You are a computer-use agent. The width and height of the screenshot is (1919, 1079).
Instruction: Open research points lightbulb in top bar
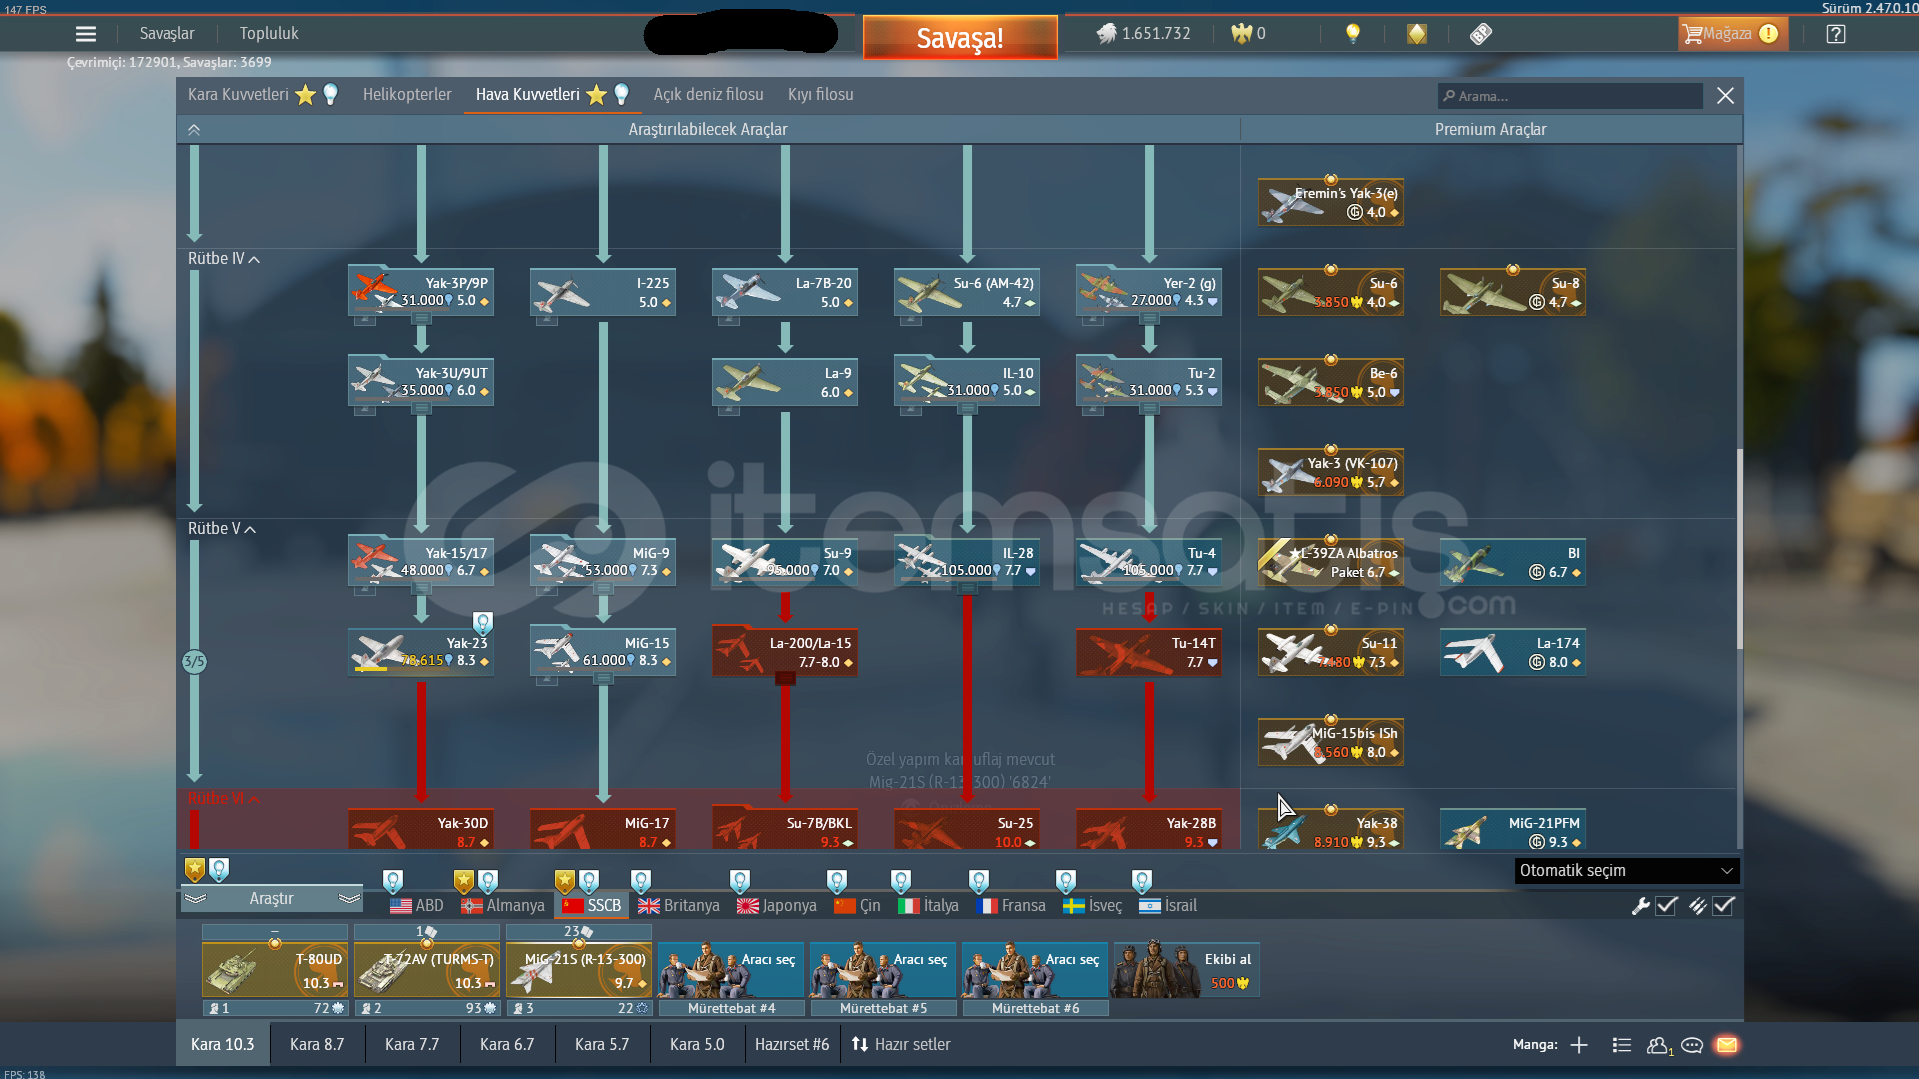coord(1353,33)
